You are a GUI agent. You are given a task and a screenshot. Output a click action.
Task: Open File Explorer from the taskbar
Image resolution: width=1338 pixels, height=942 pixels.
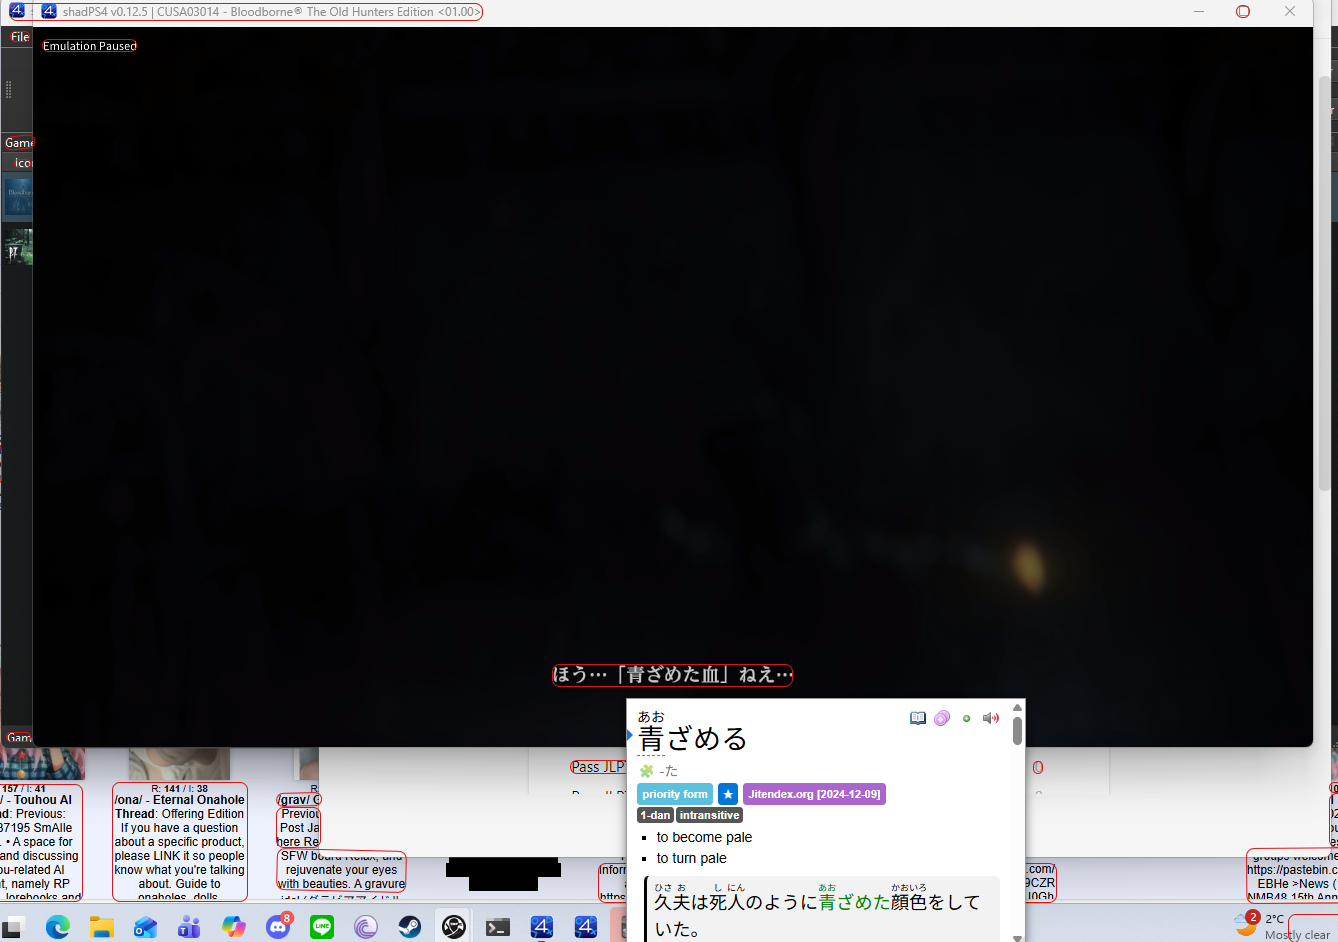pos(102,927)
